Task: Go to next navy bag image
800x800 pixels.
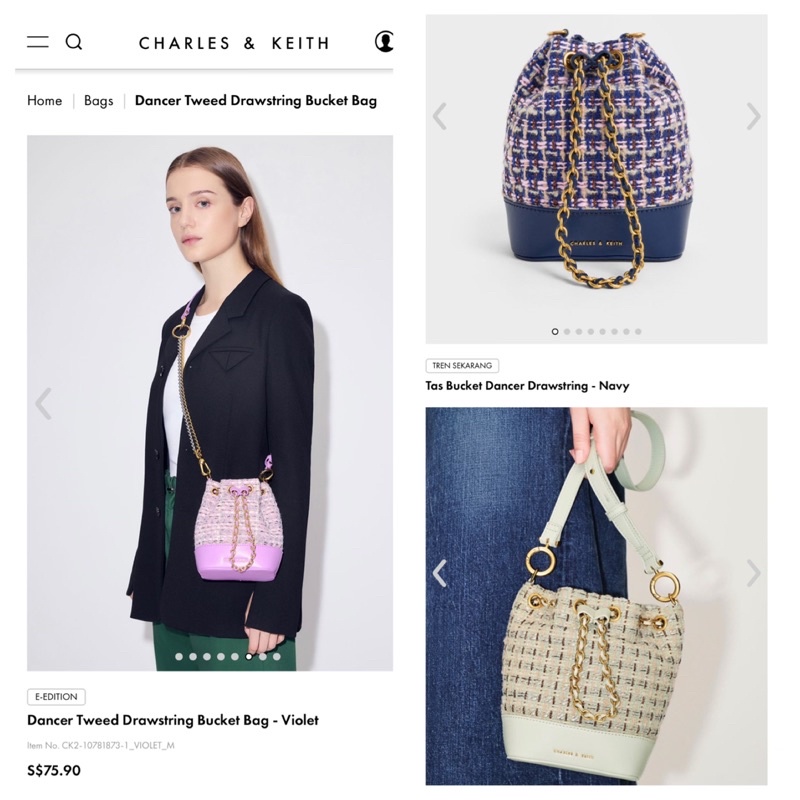Action: (x=754, y=116)
